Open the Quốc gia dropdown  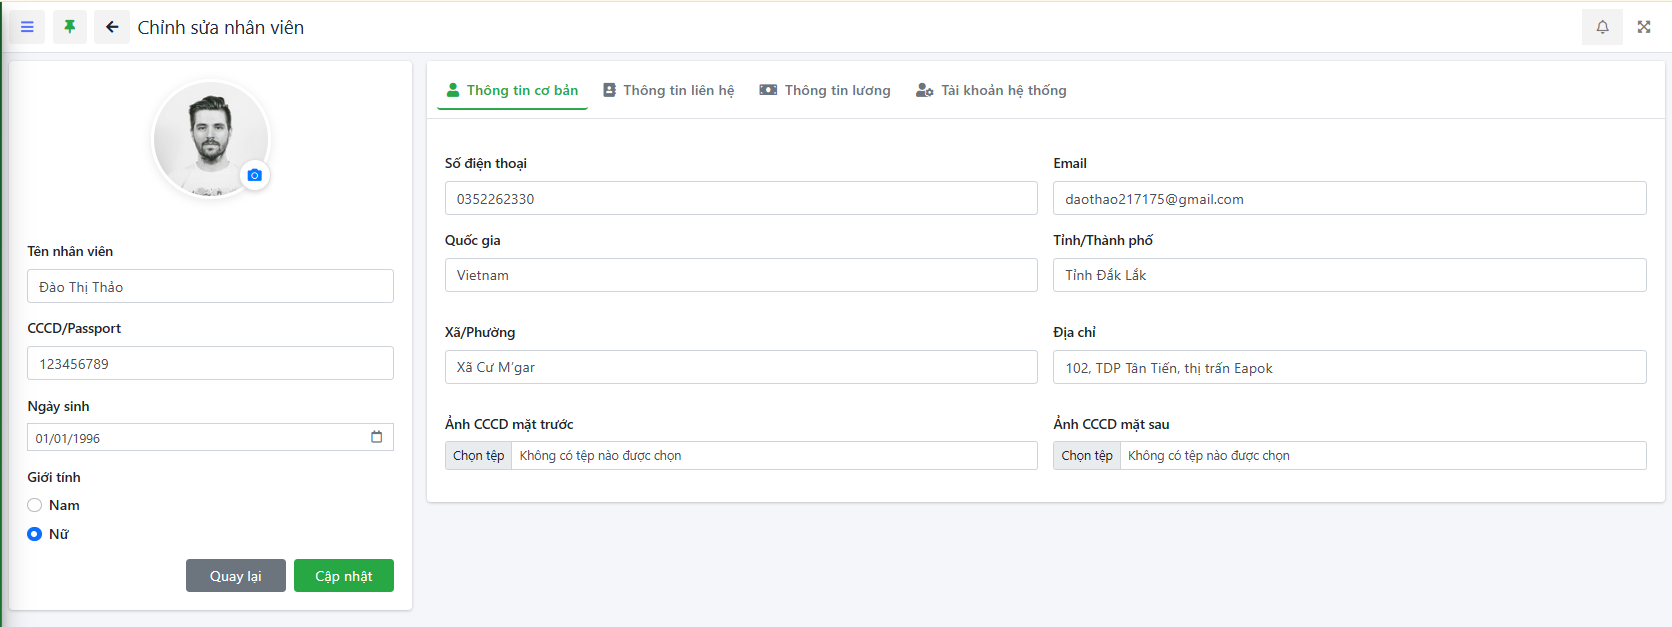[x=740, y=275]
